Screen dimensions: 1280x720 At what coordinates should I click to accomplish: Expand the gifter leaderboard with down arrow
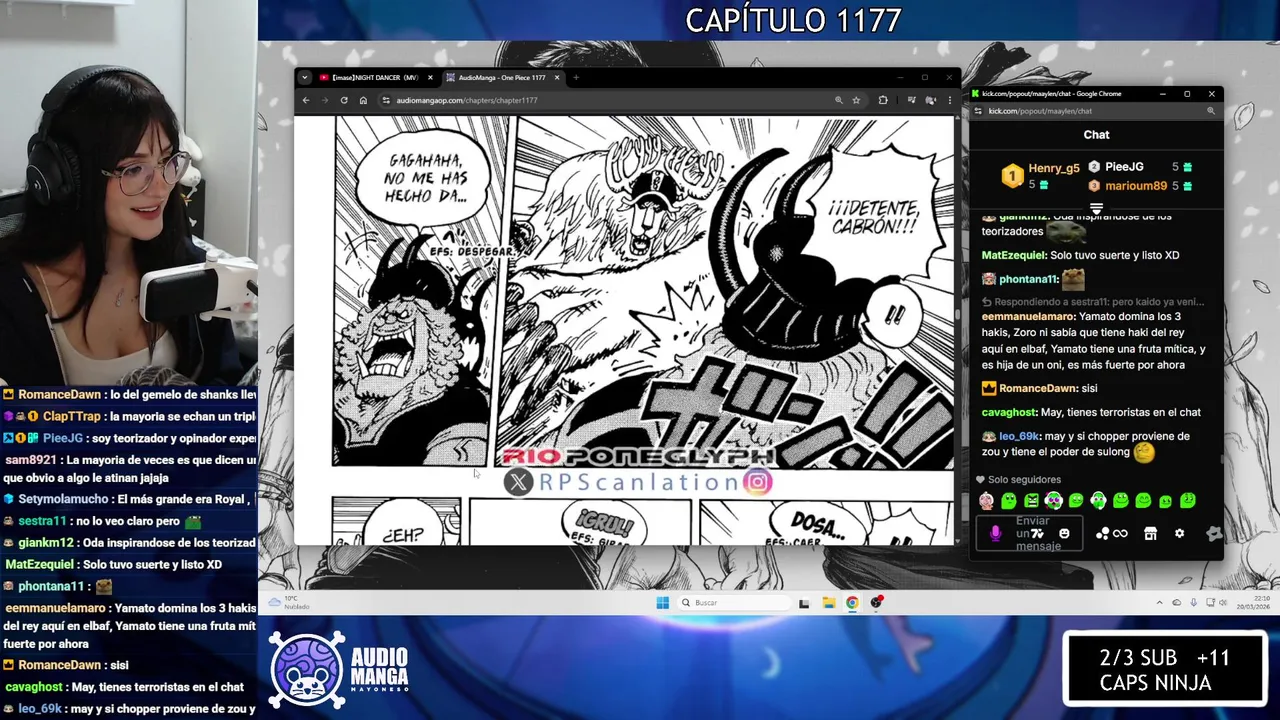tap(1096, 209)
